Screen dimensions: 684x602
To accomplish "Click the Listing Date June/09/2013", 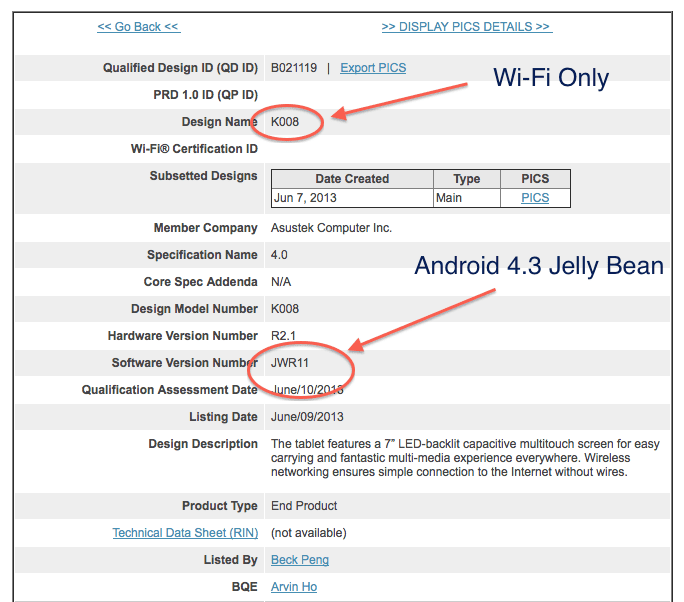I will point(307,417).
